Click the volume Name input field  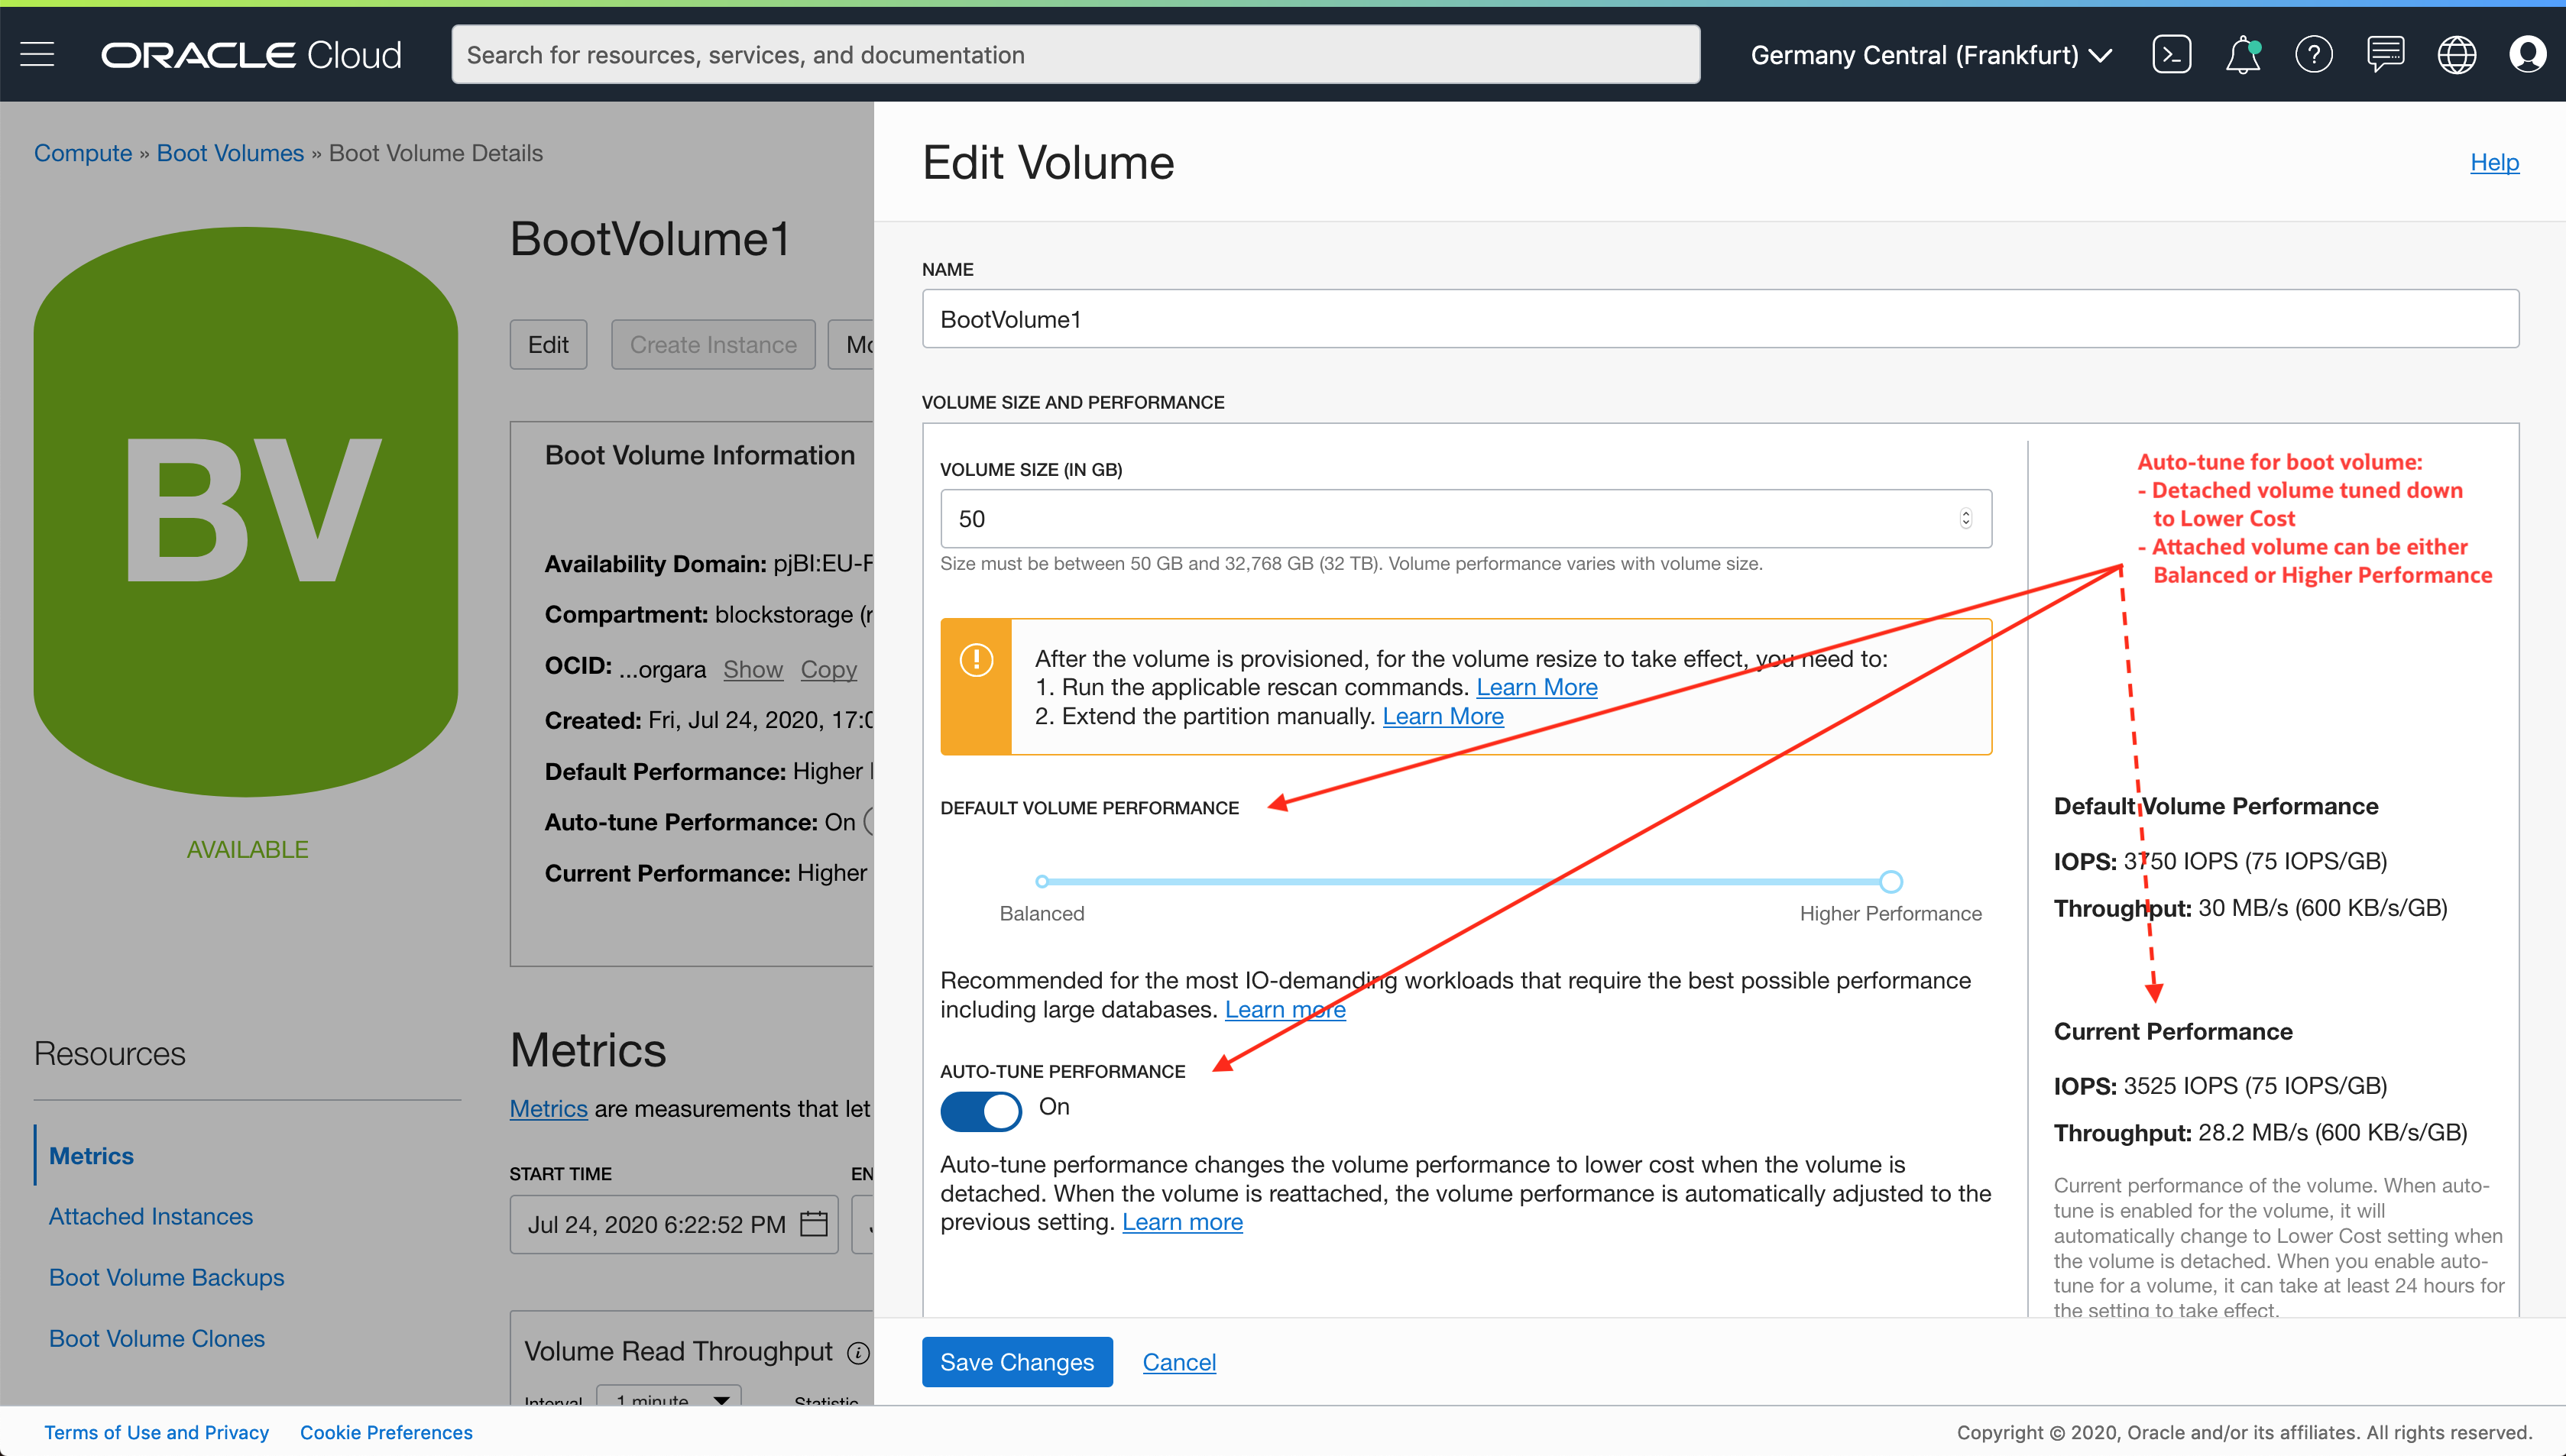point(1719,319)
